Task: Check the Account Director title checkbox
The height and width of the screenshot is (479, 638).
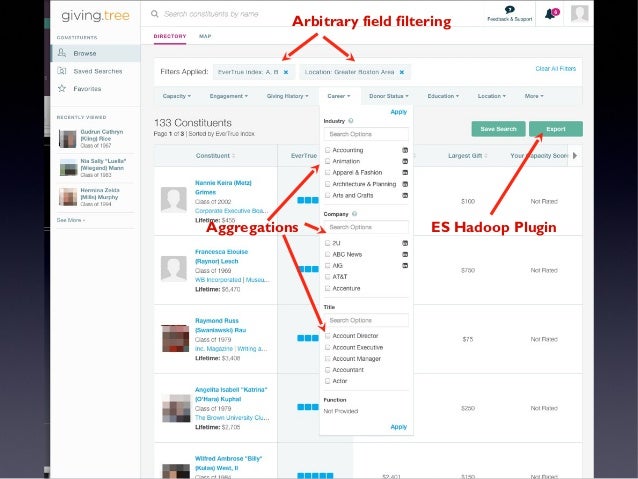Action: click(x=327, y=336)
